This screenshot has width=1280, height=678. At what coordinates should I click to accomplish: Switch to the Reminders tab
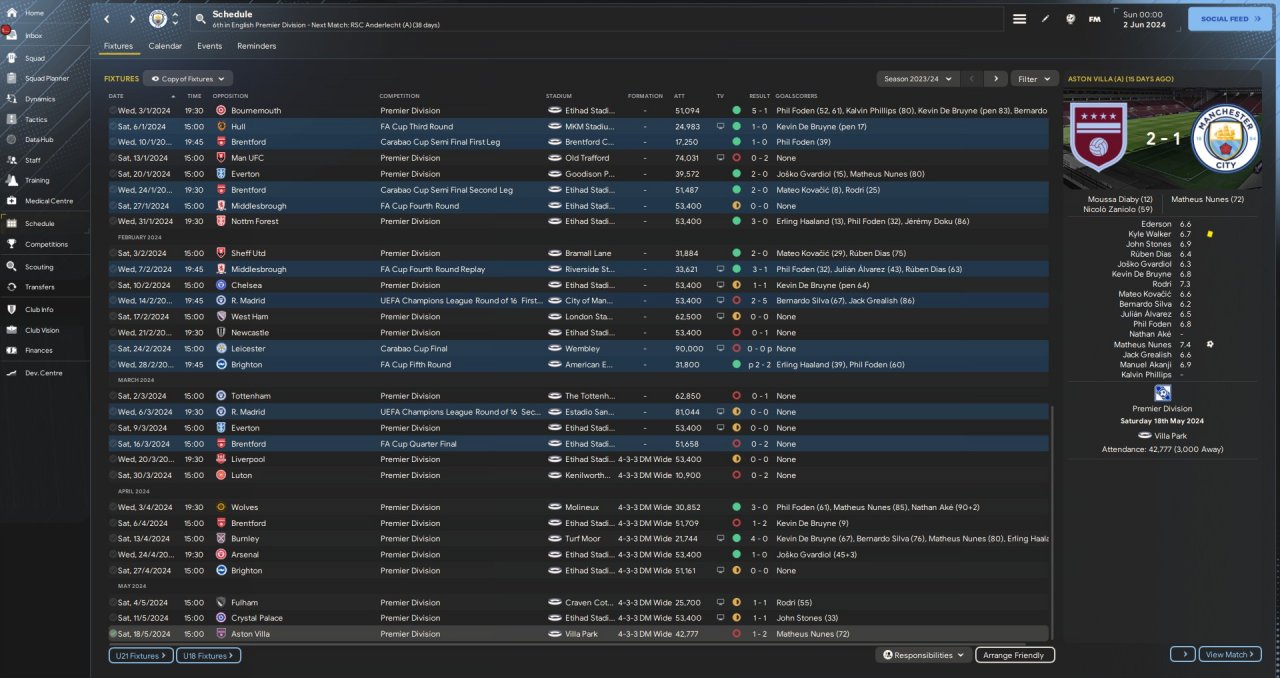click(256, 46)
